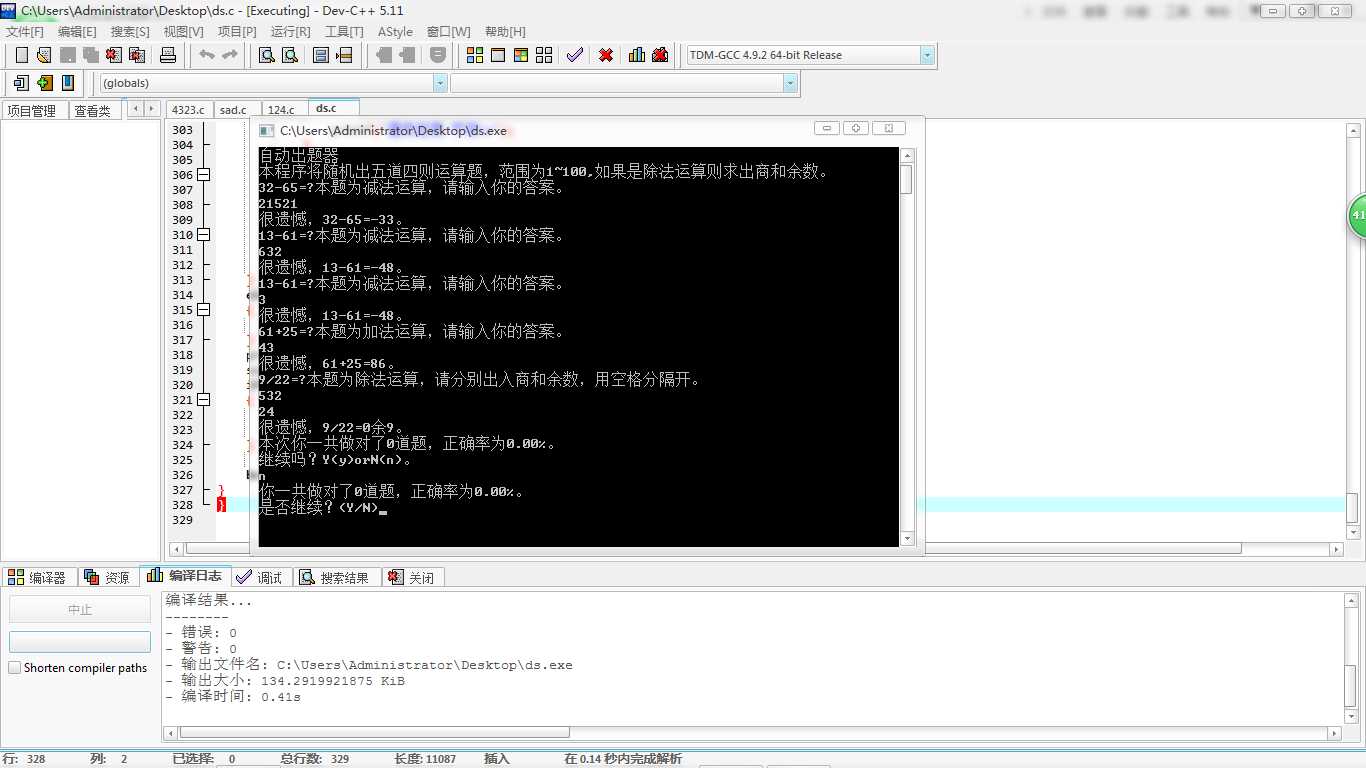1366x768 pixels.
Task: Open the 搜索结果 bottom tab
Action: [x=335, y=578]
